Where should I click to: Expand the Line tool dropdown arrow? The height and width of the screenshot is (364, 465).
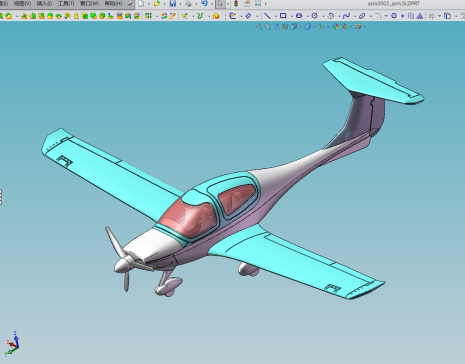276,16
